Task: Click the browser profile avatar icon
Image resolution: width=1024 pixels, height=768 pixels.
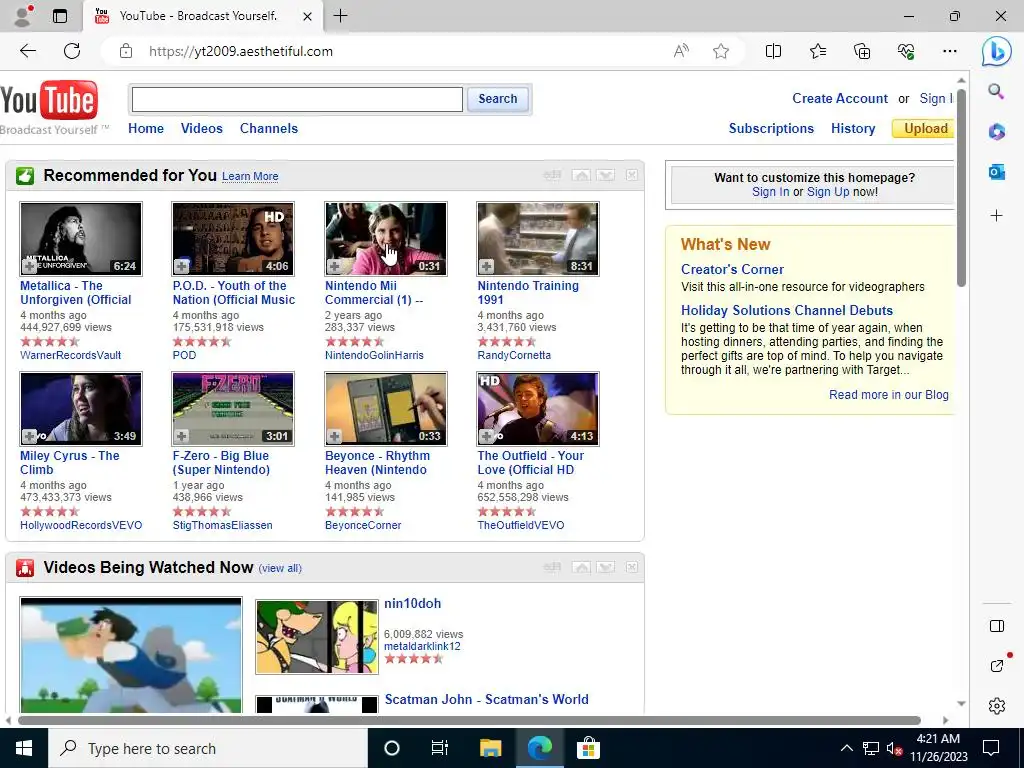Action: tap(24, 16)
